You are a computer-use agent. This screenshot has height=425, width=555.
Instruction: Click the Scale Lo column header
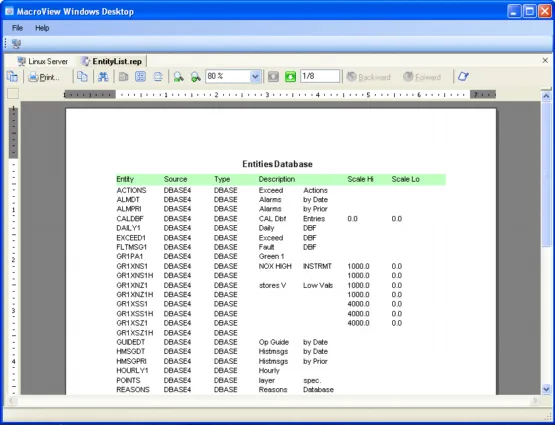point(406,179)
